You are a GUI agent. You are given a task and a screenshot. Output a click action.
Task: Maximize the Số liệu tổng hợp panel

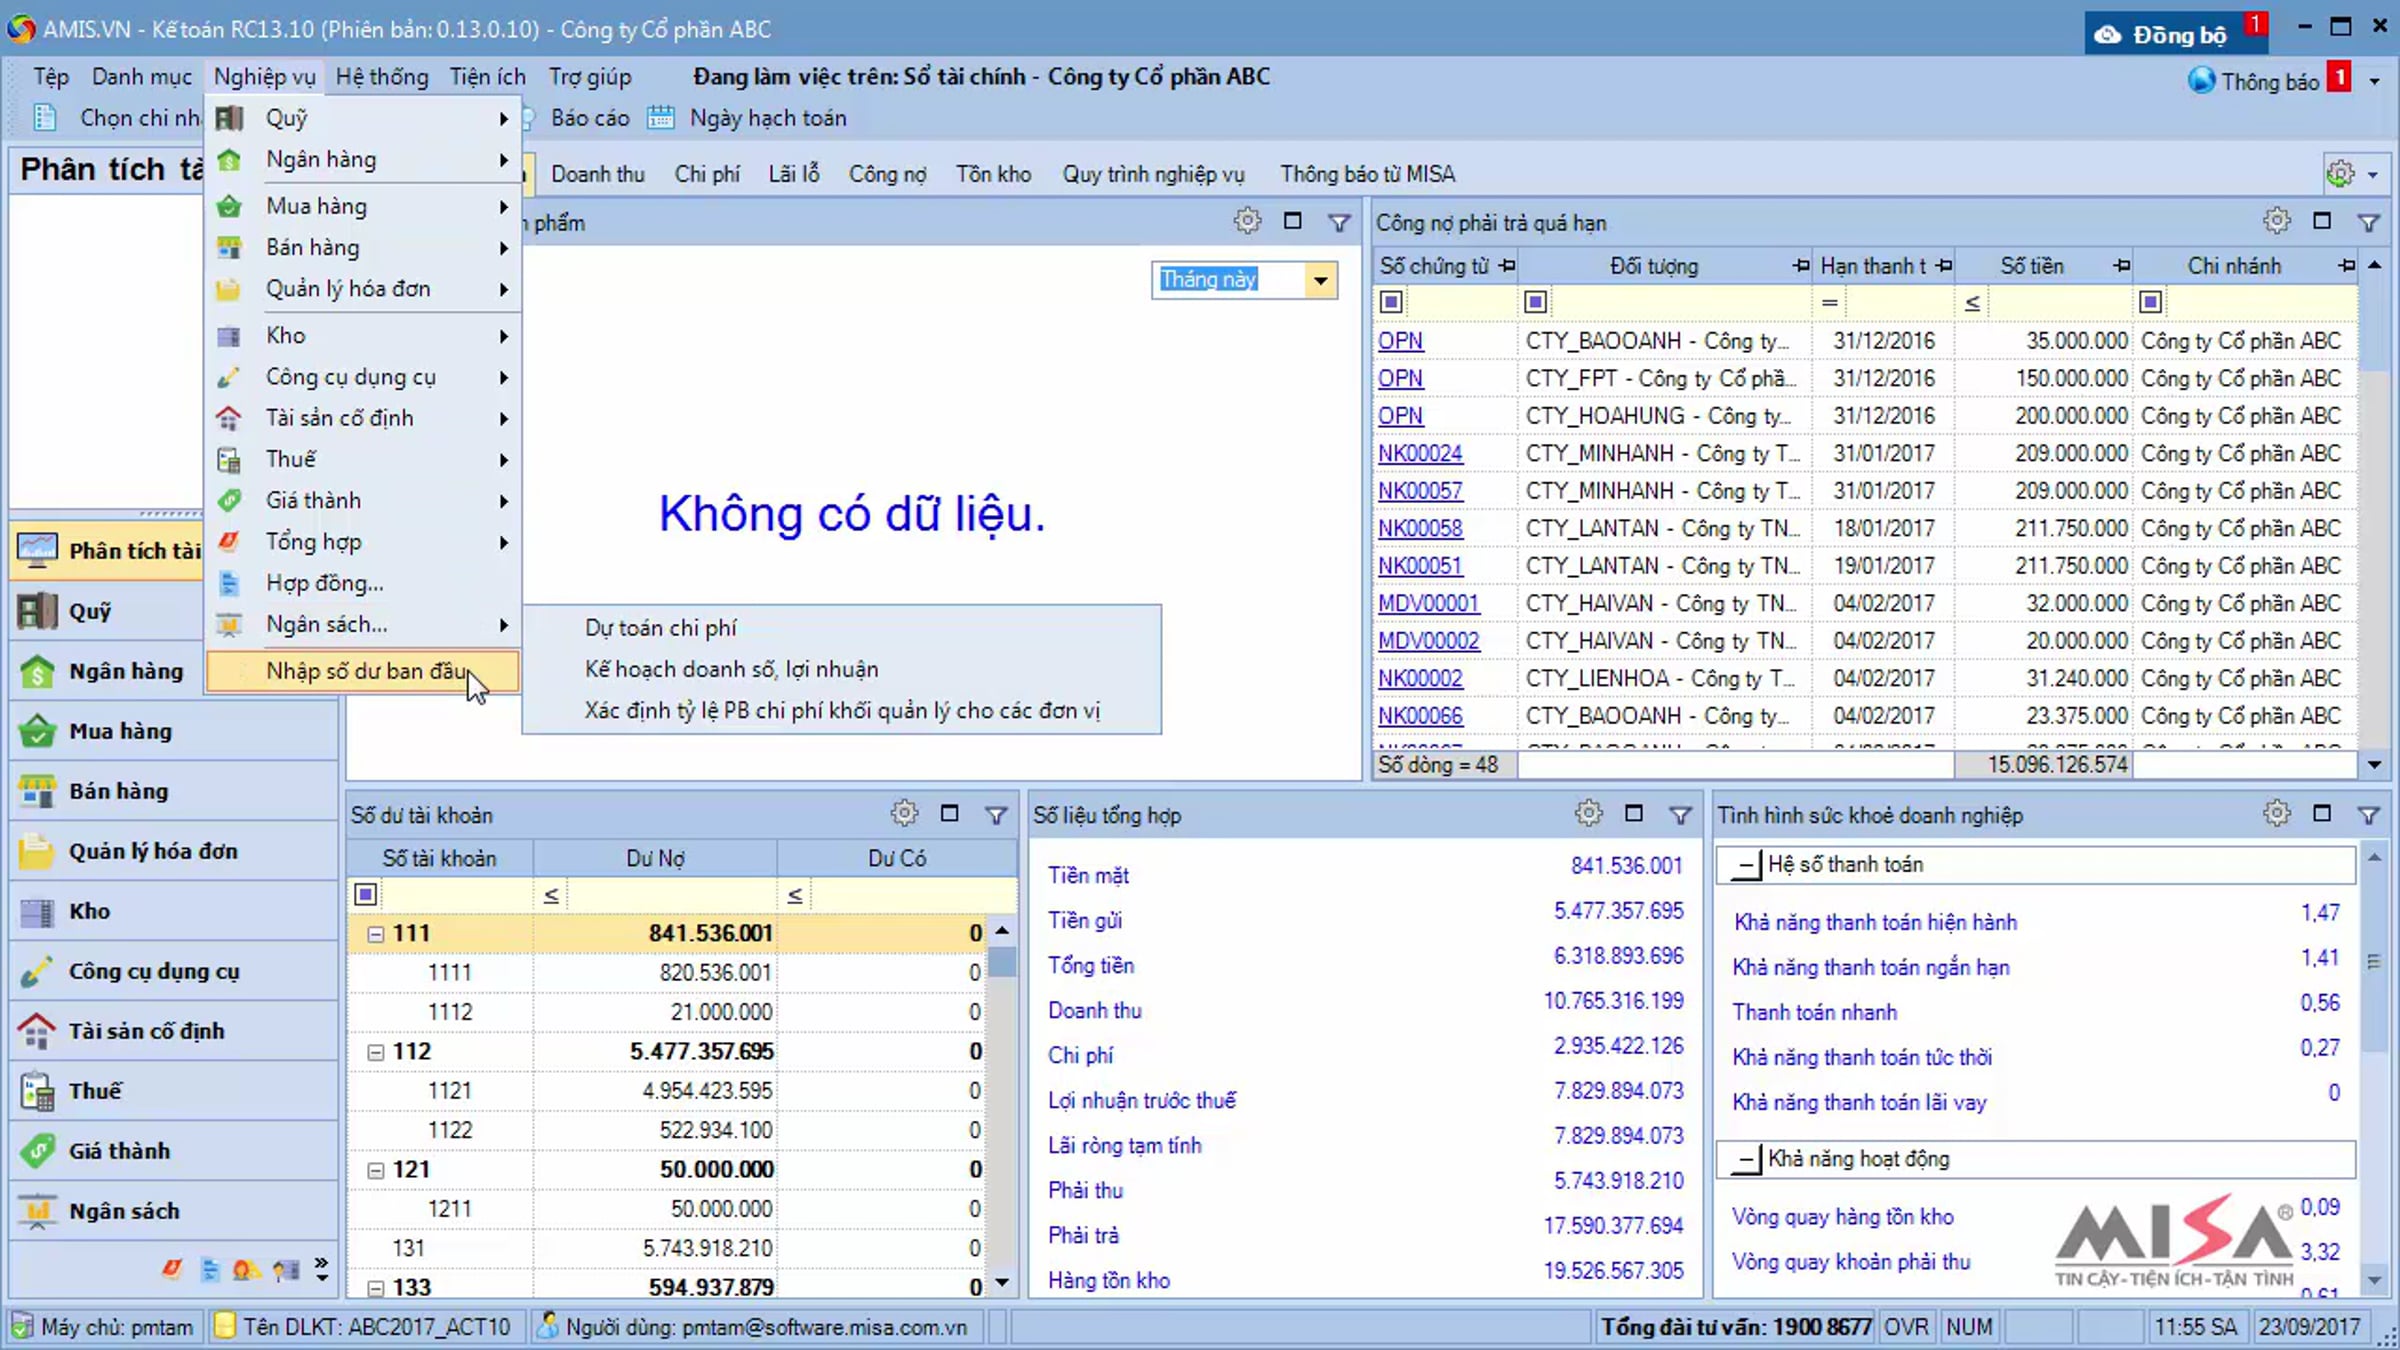point(1634,814)
